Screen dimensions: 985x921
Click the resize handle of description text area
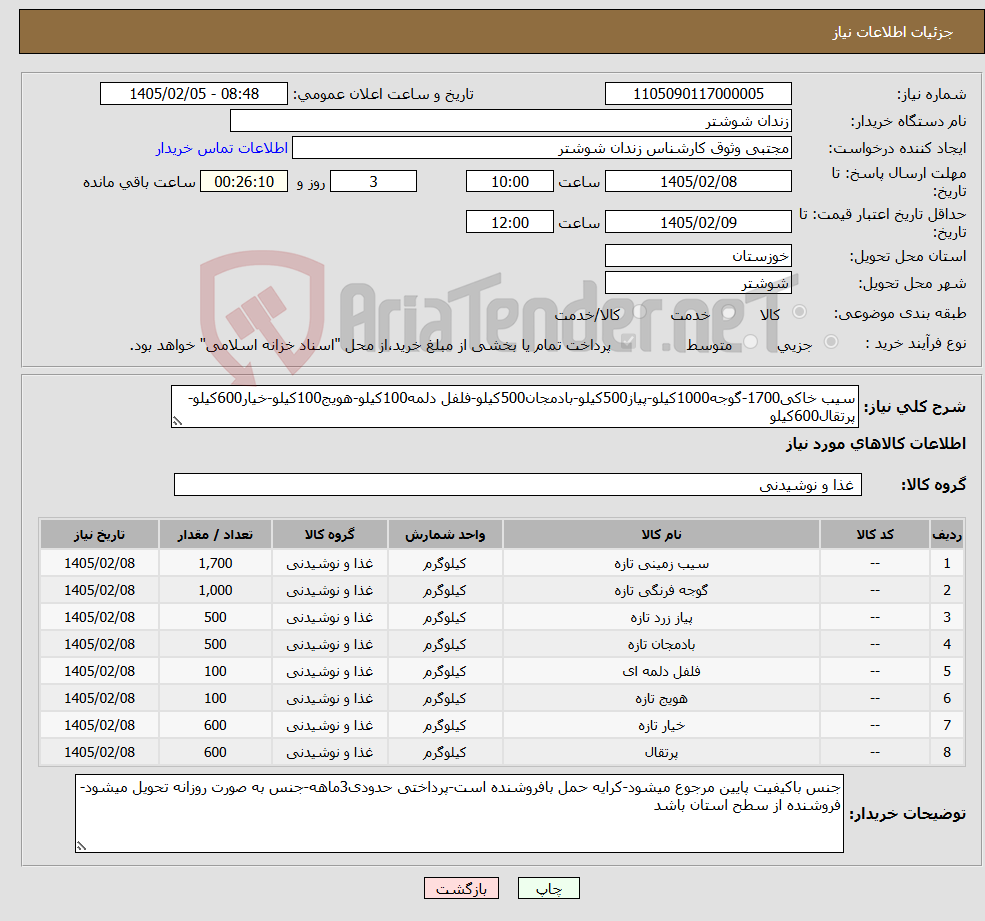pyautogui.click(x=177, y=421)
